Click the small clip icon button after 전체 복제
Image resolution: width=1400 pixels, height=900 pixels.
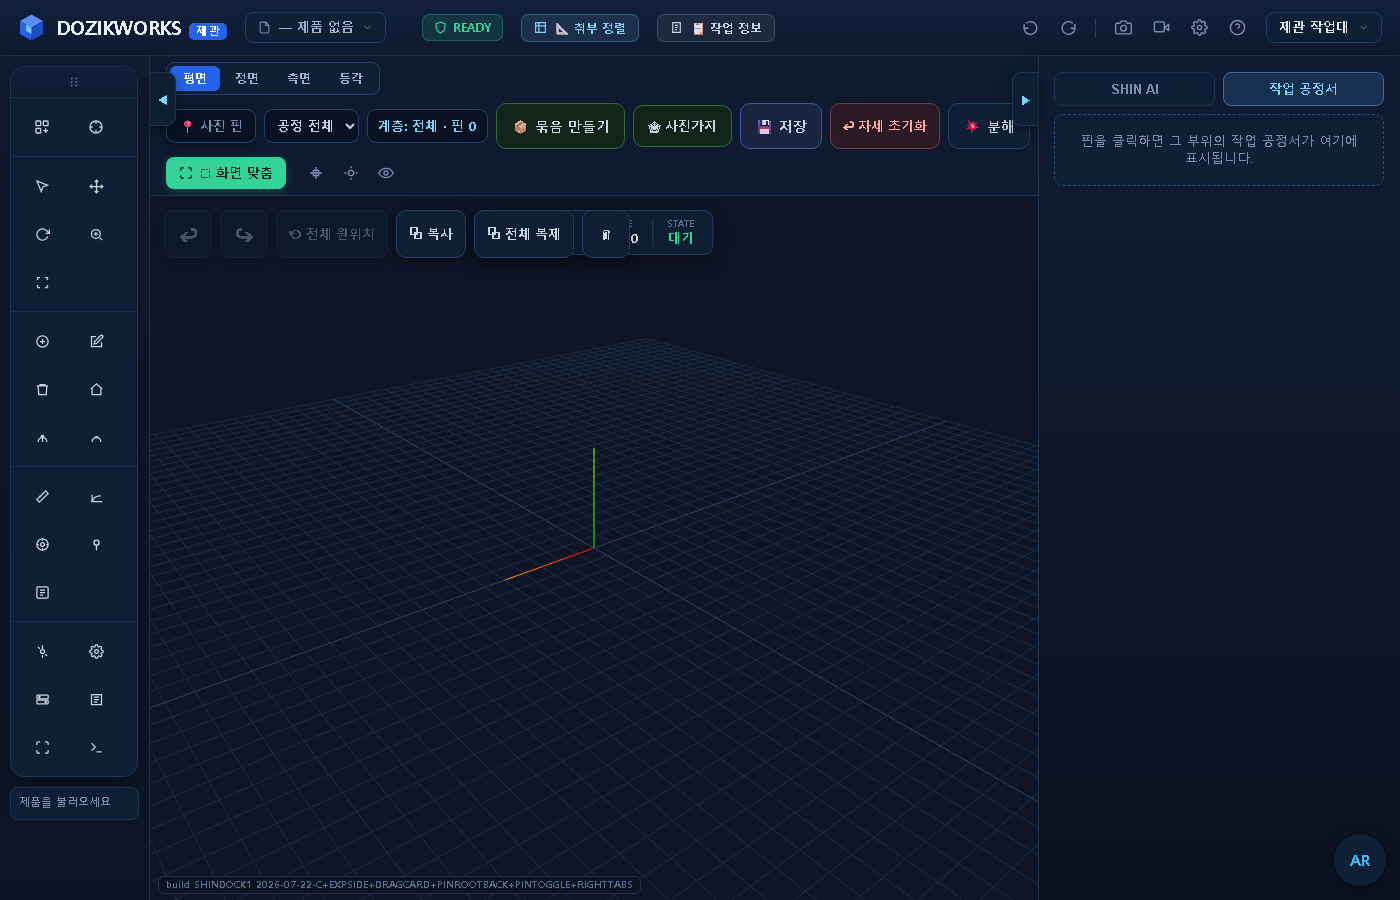(x=605, y=234)
